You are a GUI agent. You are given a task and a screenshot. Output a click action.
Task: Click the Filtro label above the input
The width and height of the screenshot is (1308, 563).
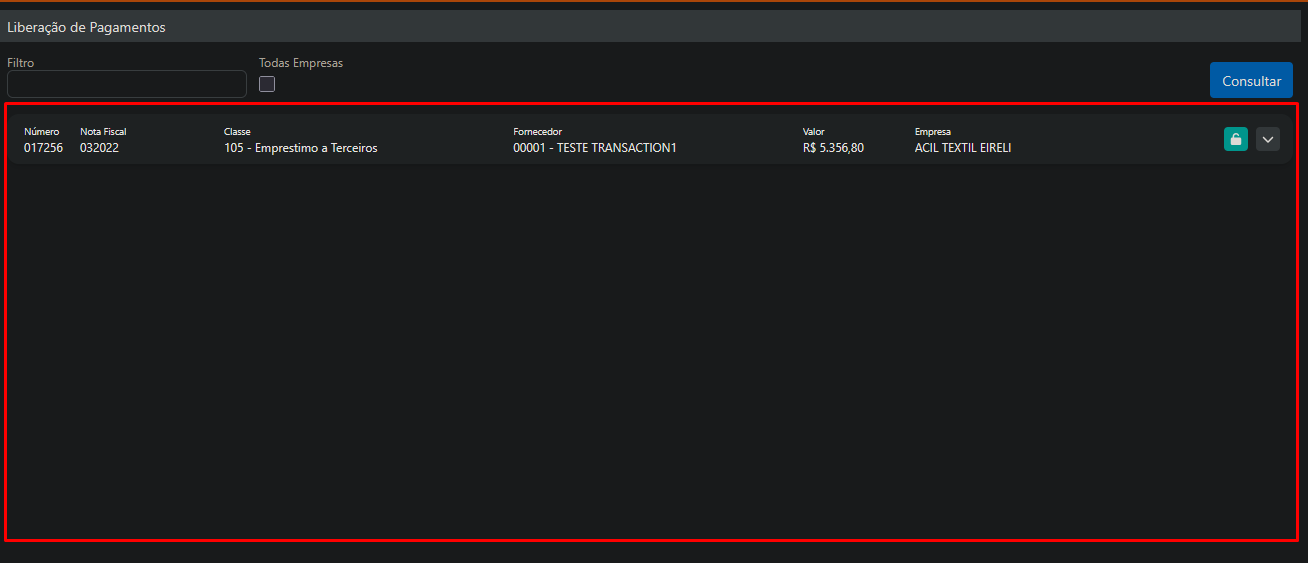(x=20, y=63)
